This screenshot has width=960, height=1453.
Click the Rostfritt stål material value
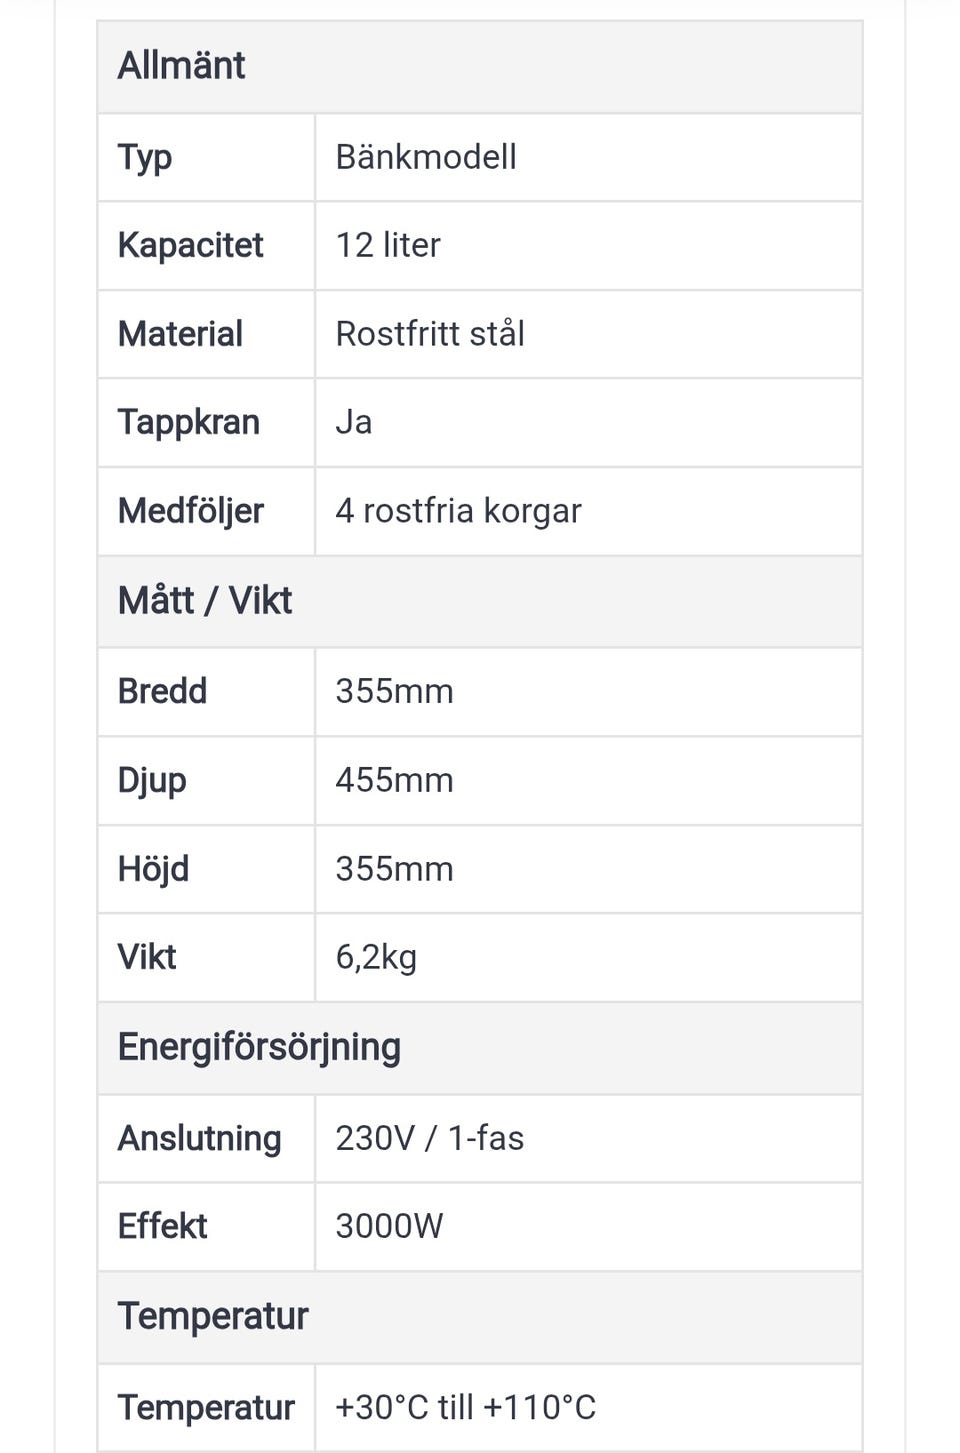pyautogui.click(x=430, y=334)
